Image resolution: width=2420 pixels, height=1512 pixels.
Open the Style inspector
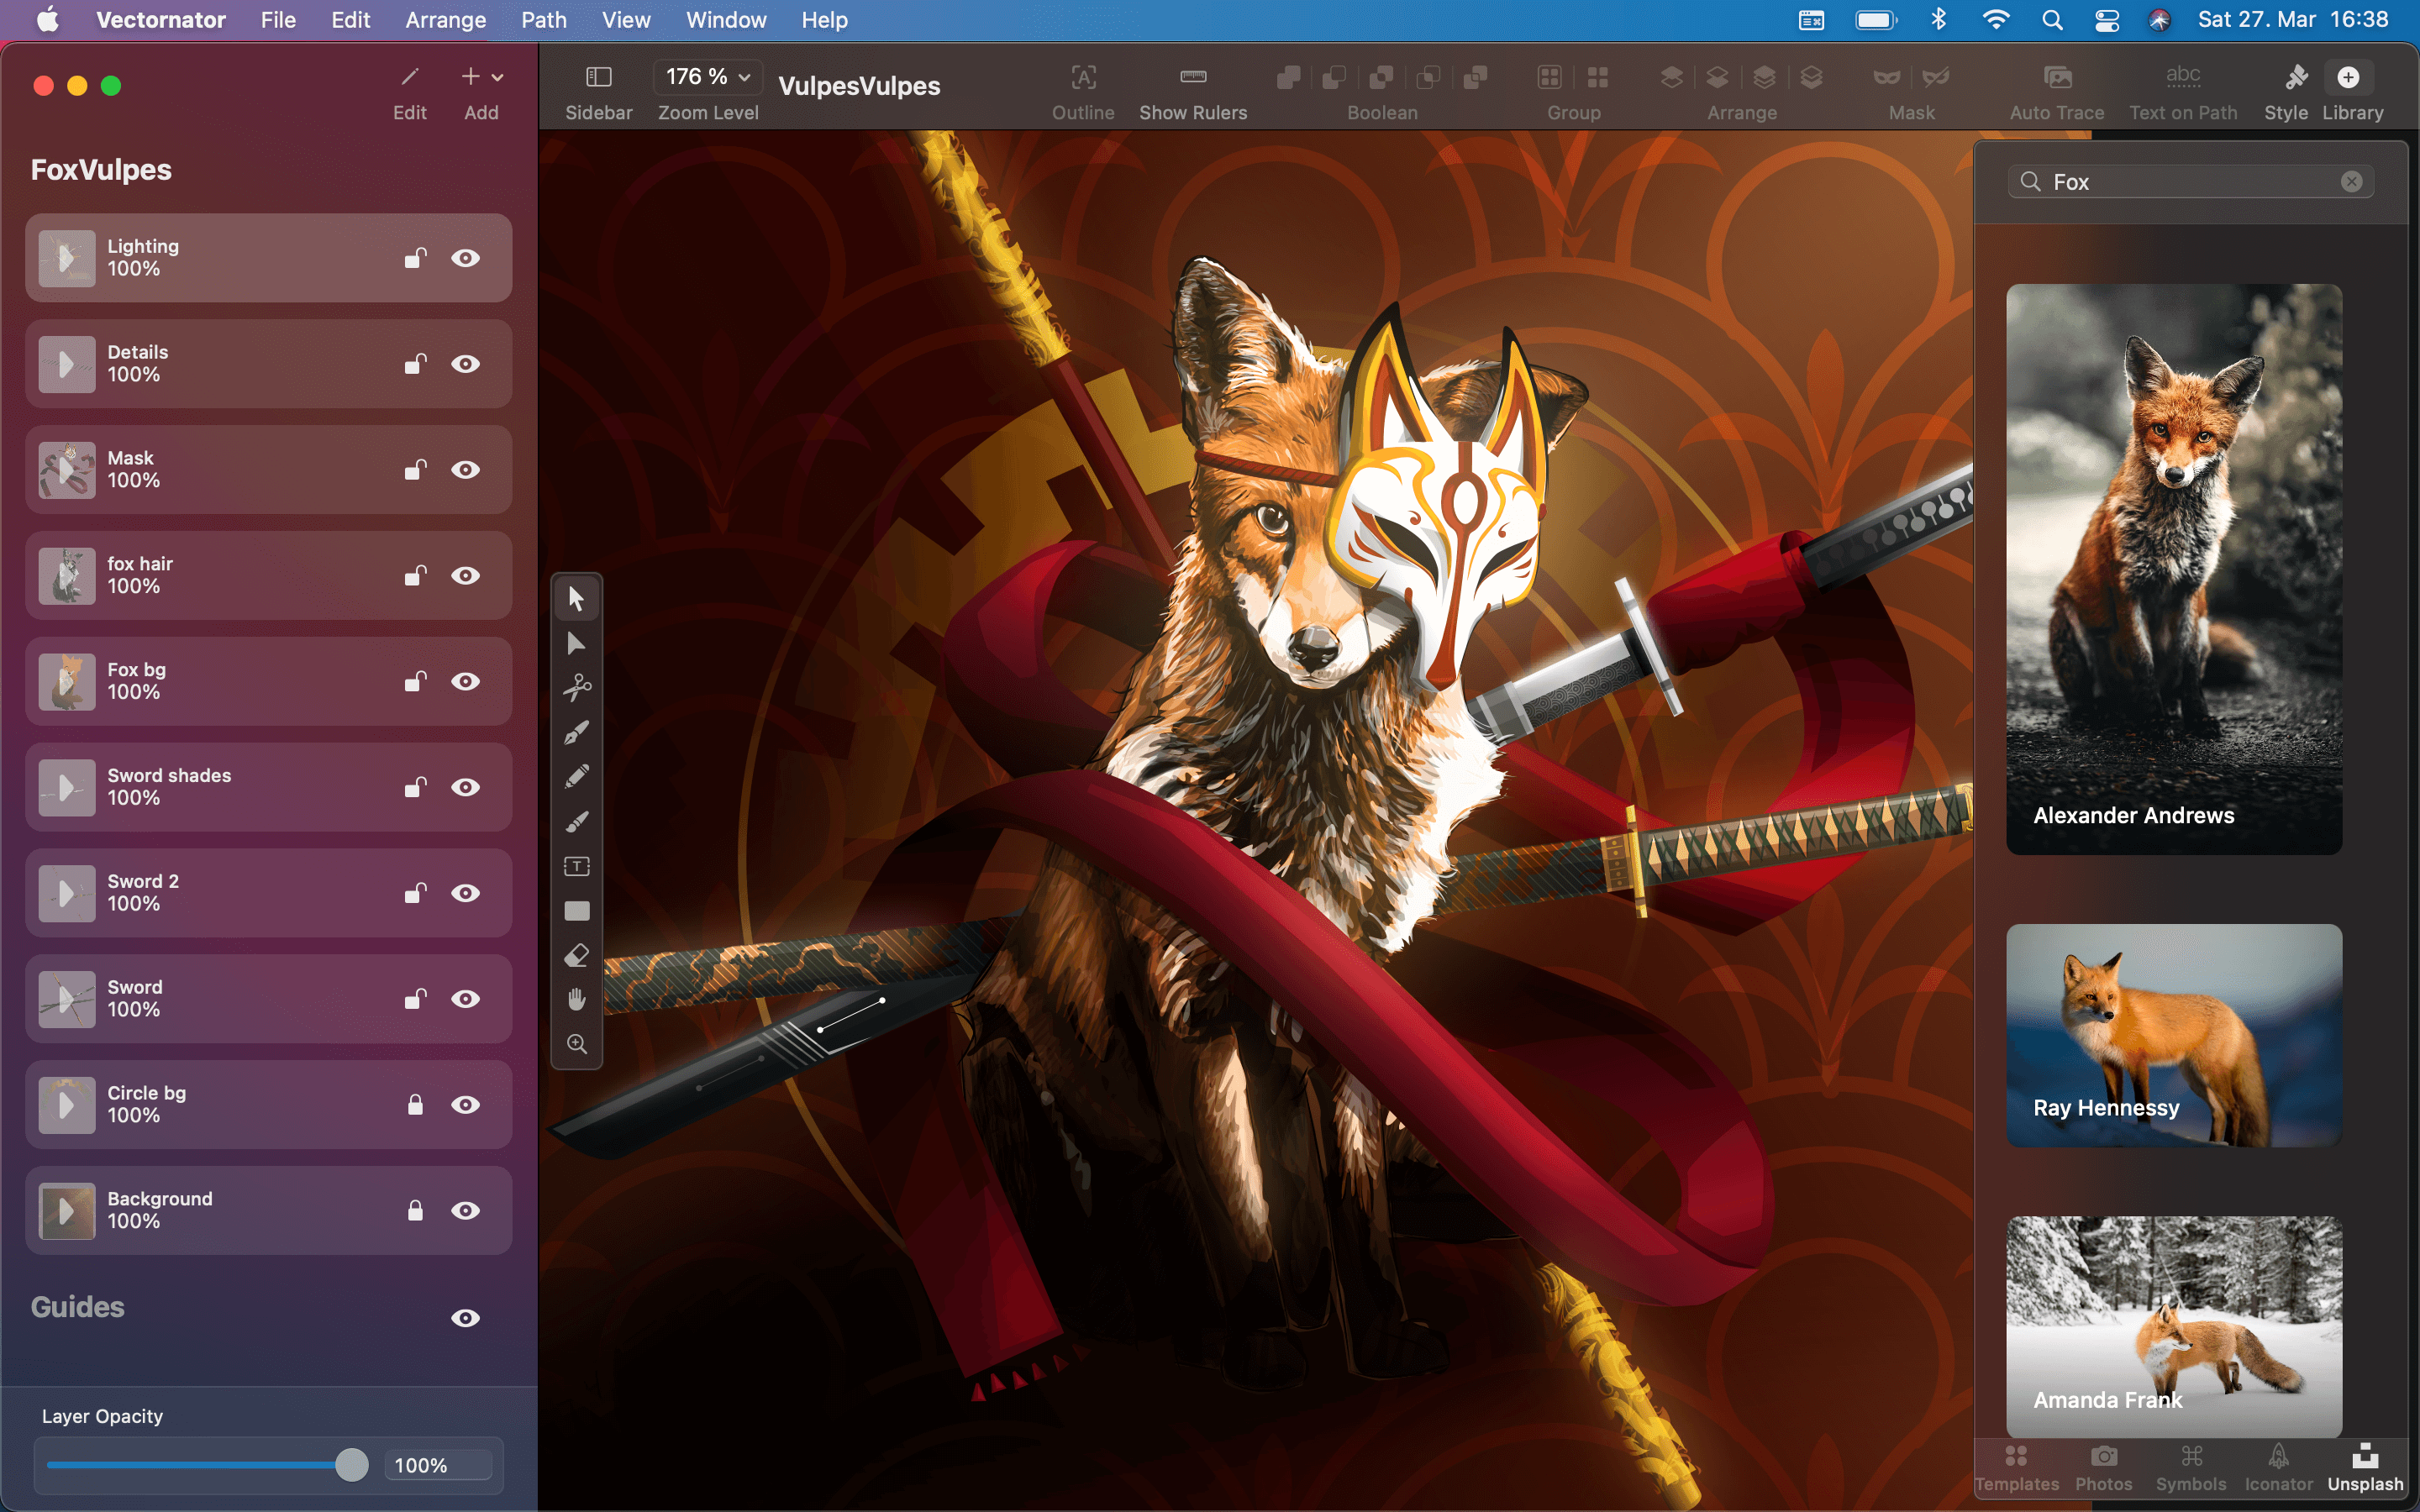tap(2296, 77)
